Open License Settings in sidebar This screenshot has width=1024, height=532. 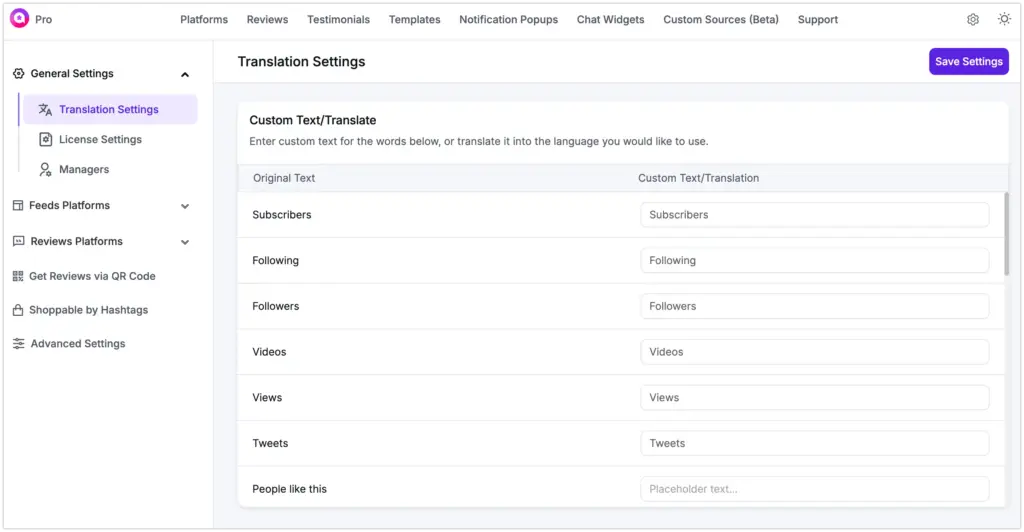[x=100, y=139]
